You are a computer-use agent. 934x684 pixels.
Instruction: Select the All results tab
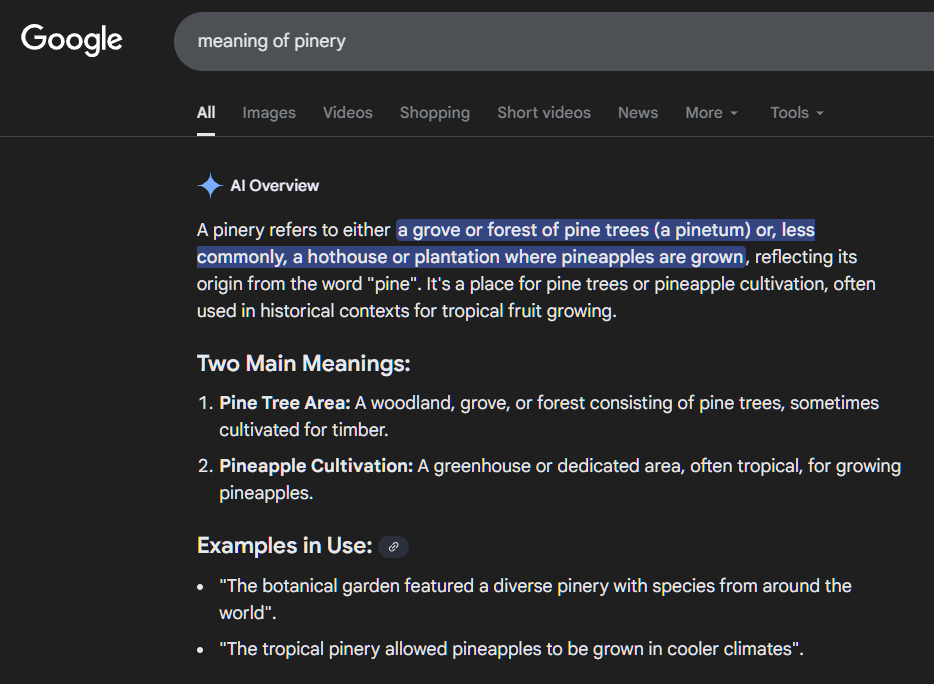point(206,113)
